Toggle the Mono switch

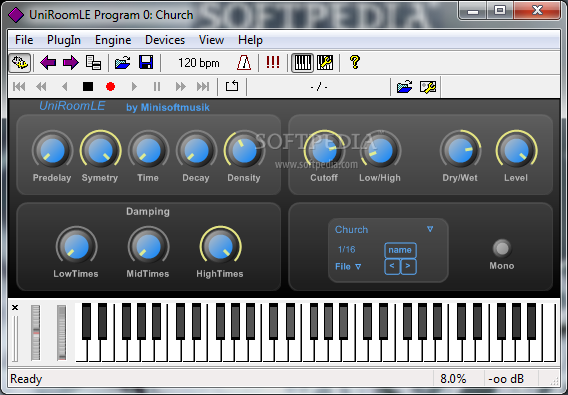[x=502, y=248]
